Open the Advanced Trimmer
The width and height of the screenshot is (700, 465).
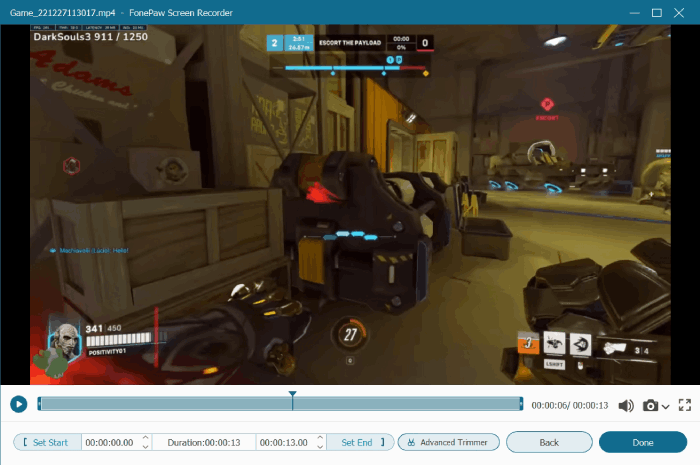(448, 442)
